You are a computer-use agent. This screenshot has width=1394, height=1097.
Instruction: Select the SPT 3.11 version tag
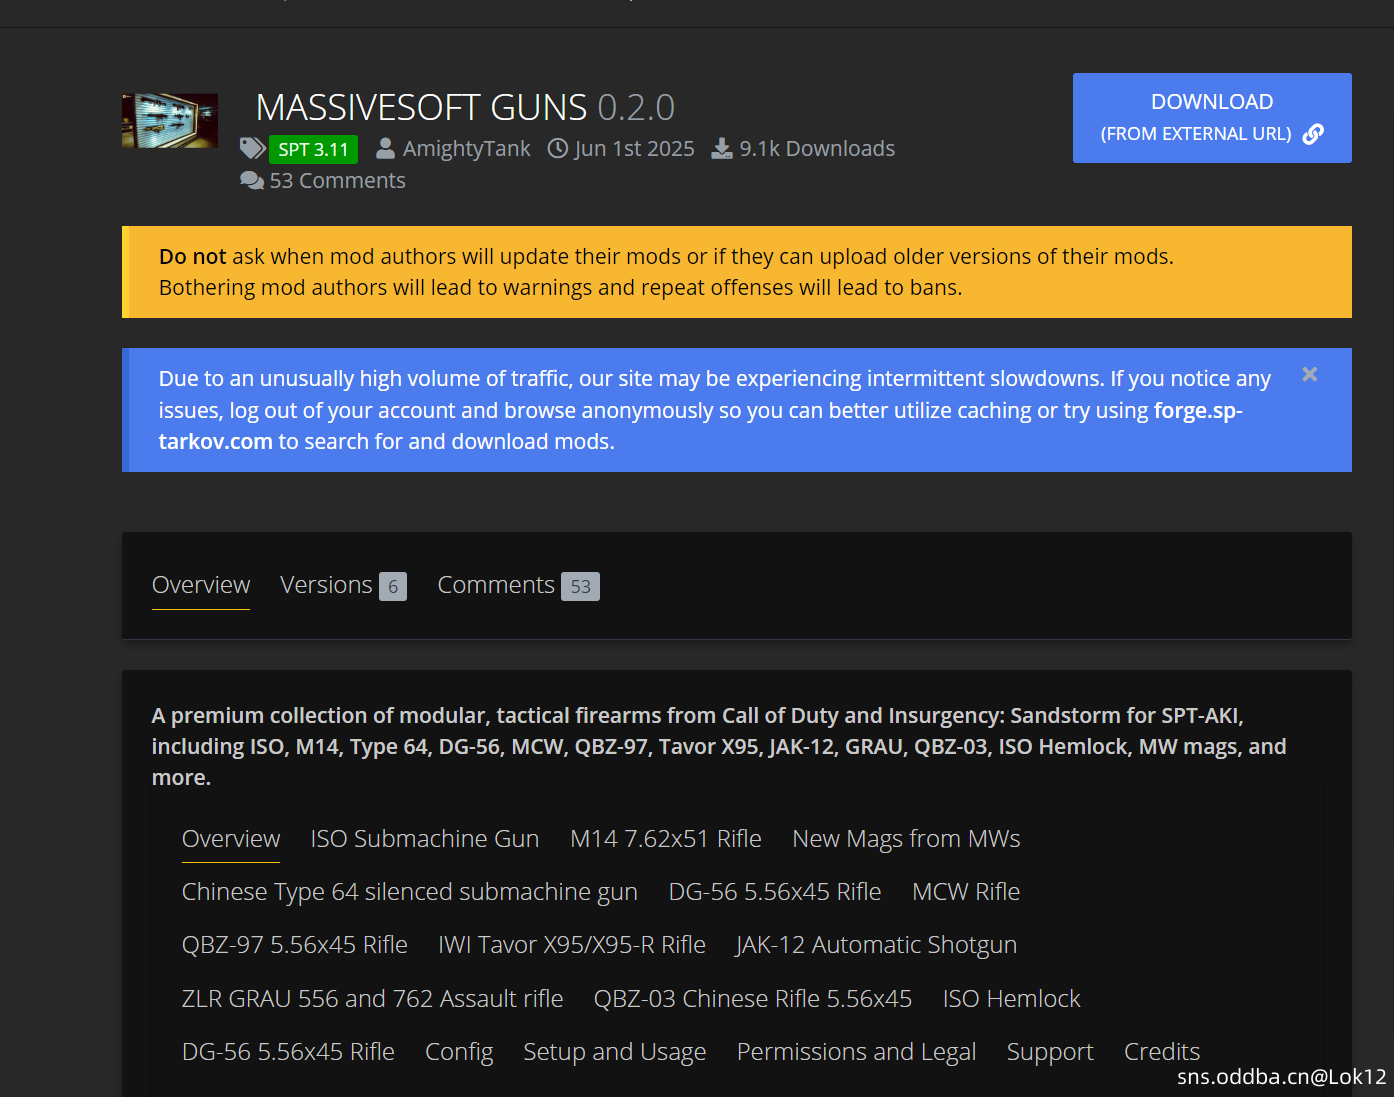pos(313,149)
